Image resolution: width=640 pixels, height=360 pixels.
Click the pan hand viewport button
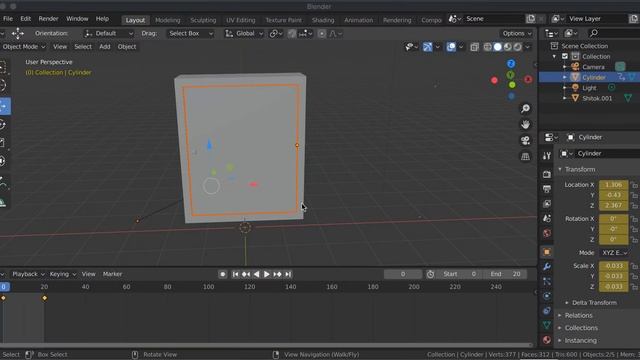click(x=525, y=124)
